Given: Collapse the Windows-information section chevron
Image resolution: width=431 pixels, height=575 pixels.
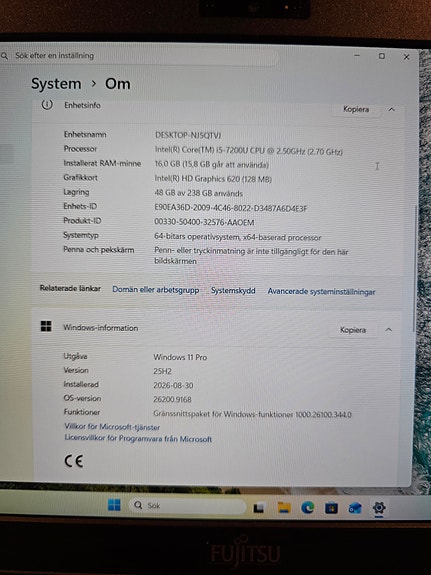Looking at the screenshot, I should (x=388, y=330).
